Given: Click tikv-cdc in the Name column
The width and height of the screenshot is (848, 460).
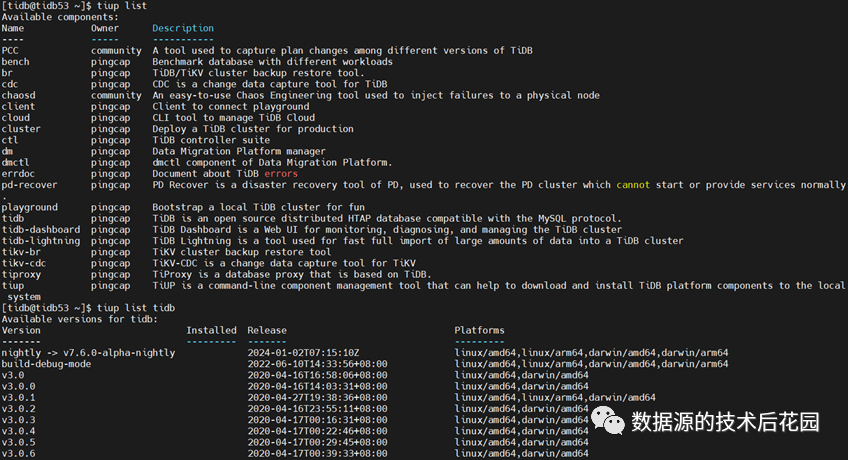Looking at the screenshot, I should [x=25, y=263].
